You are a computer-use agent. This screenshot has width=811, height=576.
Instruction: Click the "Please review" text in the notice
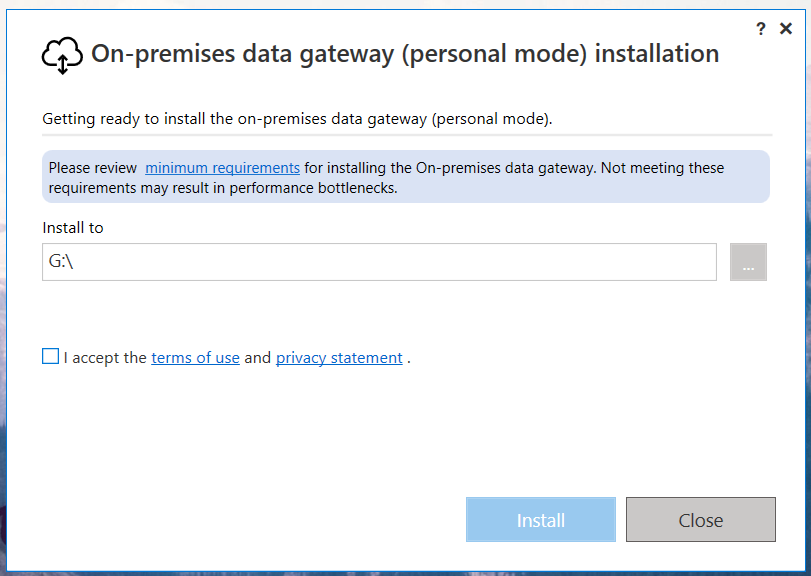click(x=93, y=168)
